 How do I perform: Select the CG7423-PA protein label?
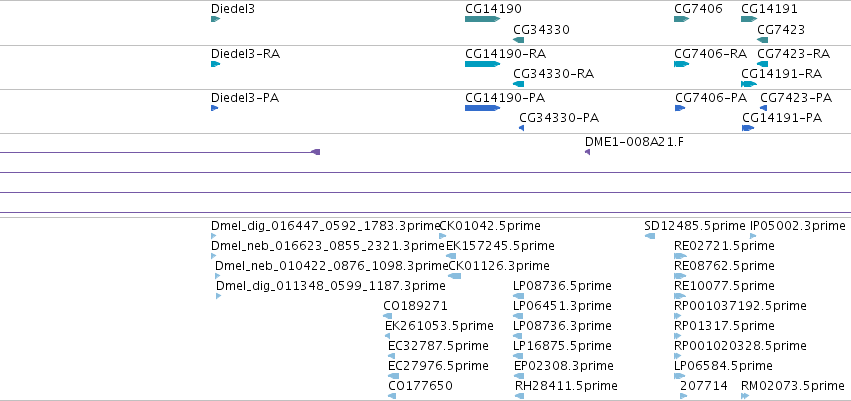point(796,98)
